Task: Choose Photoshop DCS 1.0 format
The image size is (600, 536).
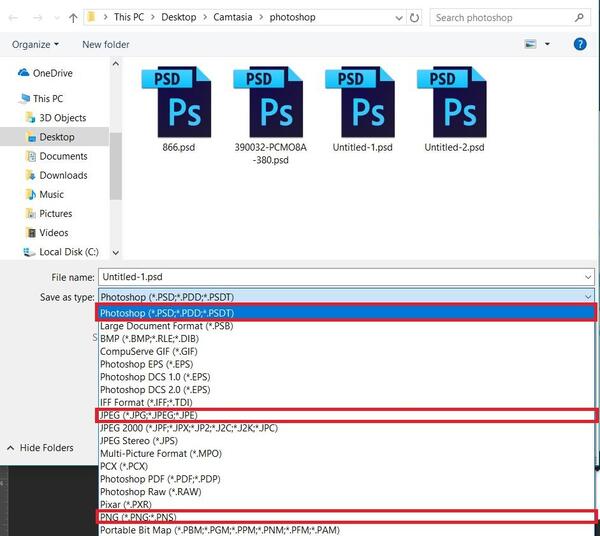Action: point(346,377)
